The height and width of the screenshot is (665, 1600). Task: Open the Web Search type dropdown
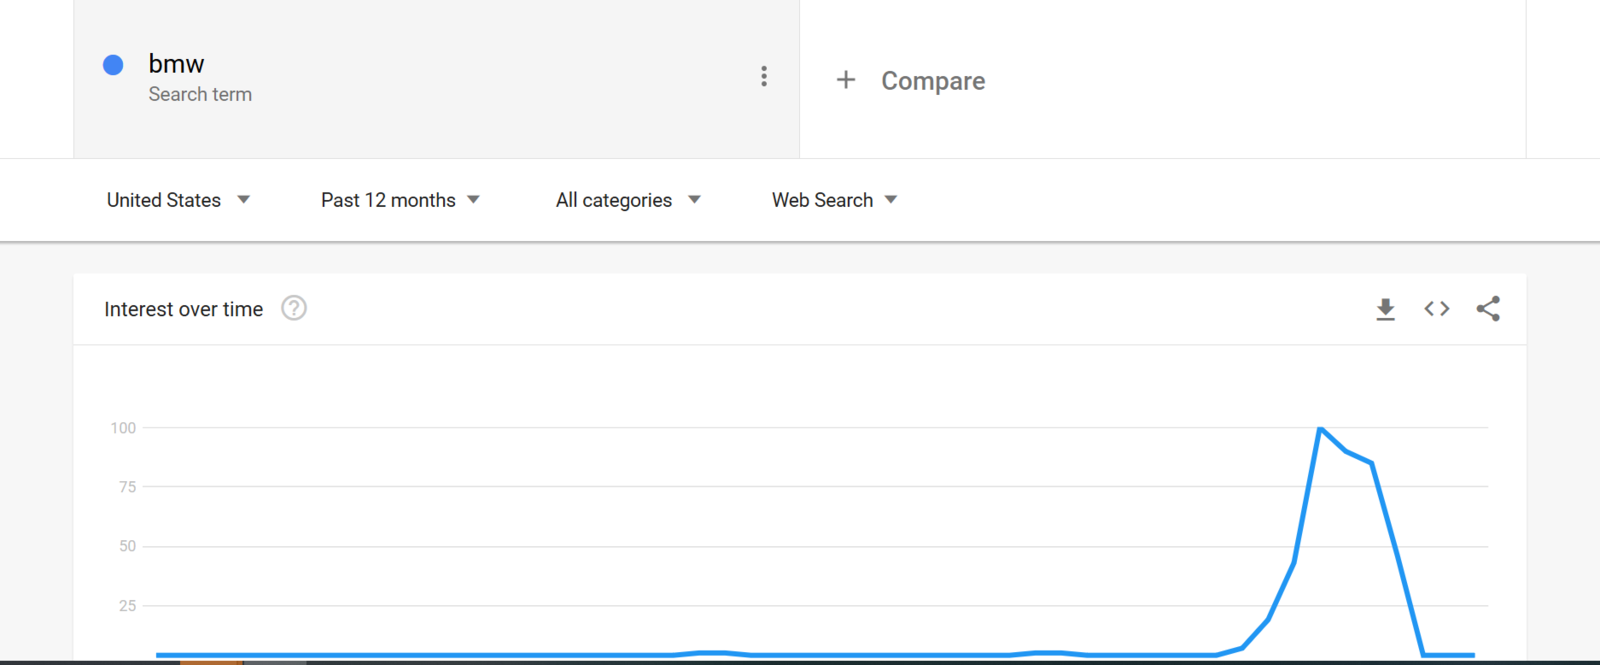click(834, 200)
